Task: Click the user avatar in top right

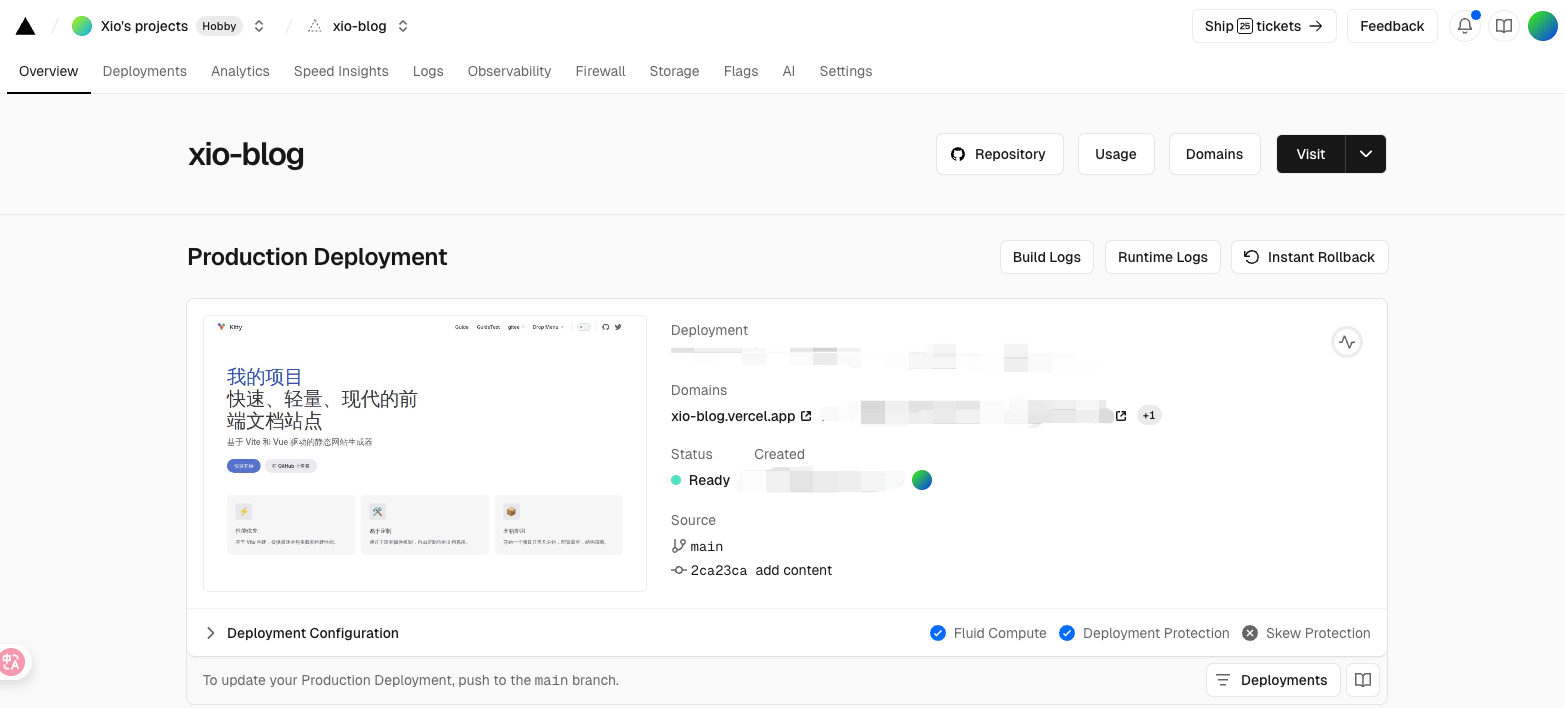Action: (x=1542, y=27)
